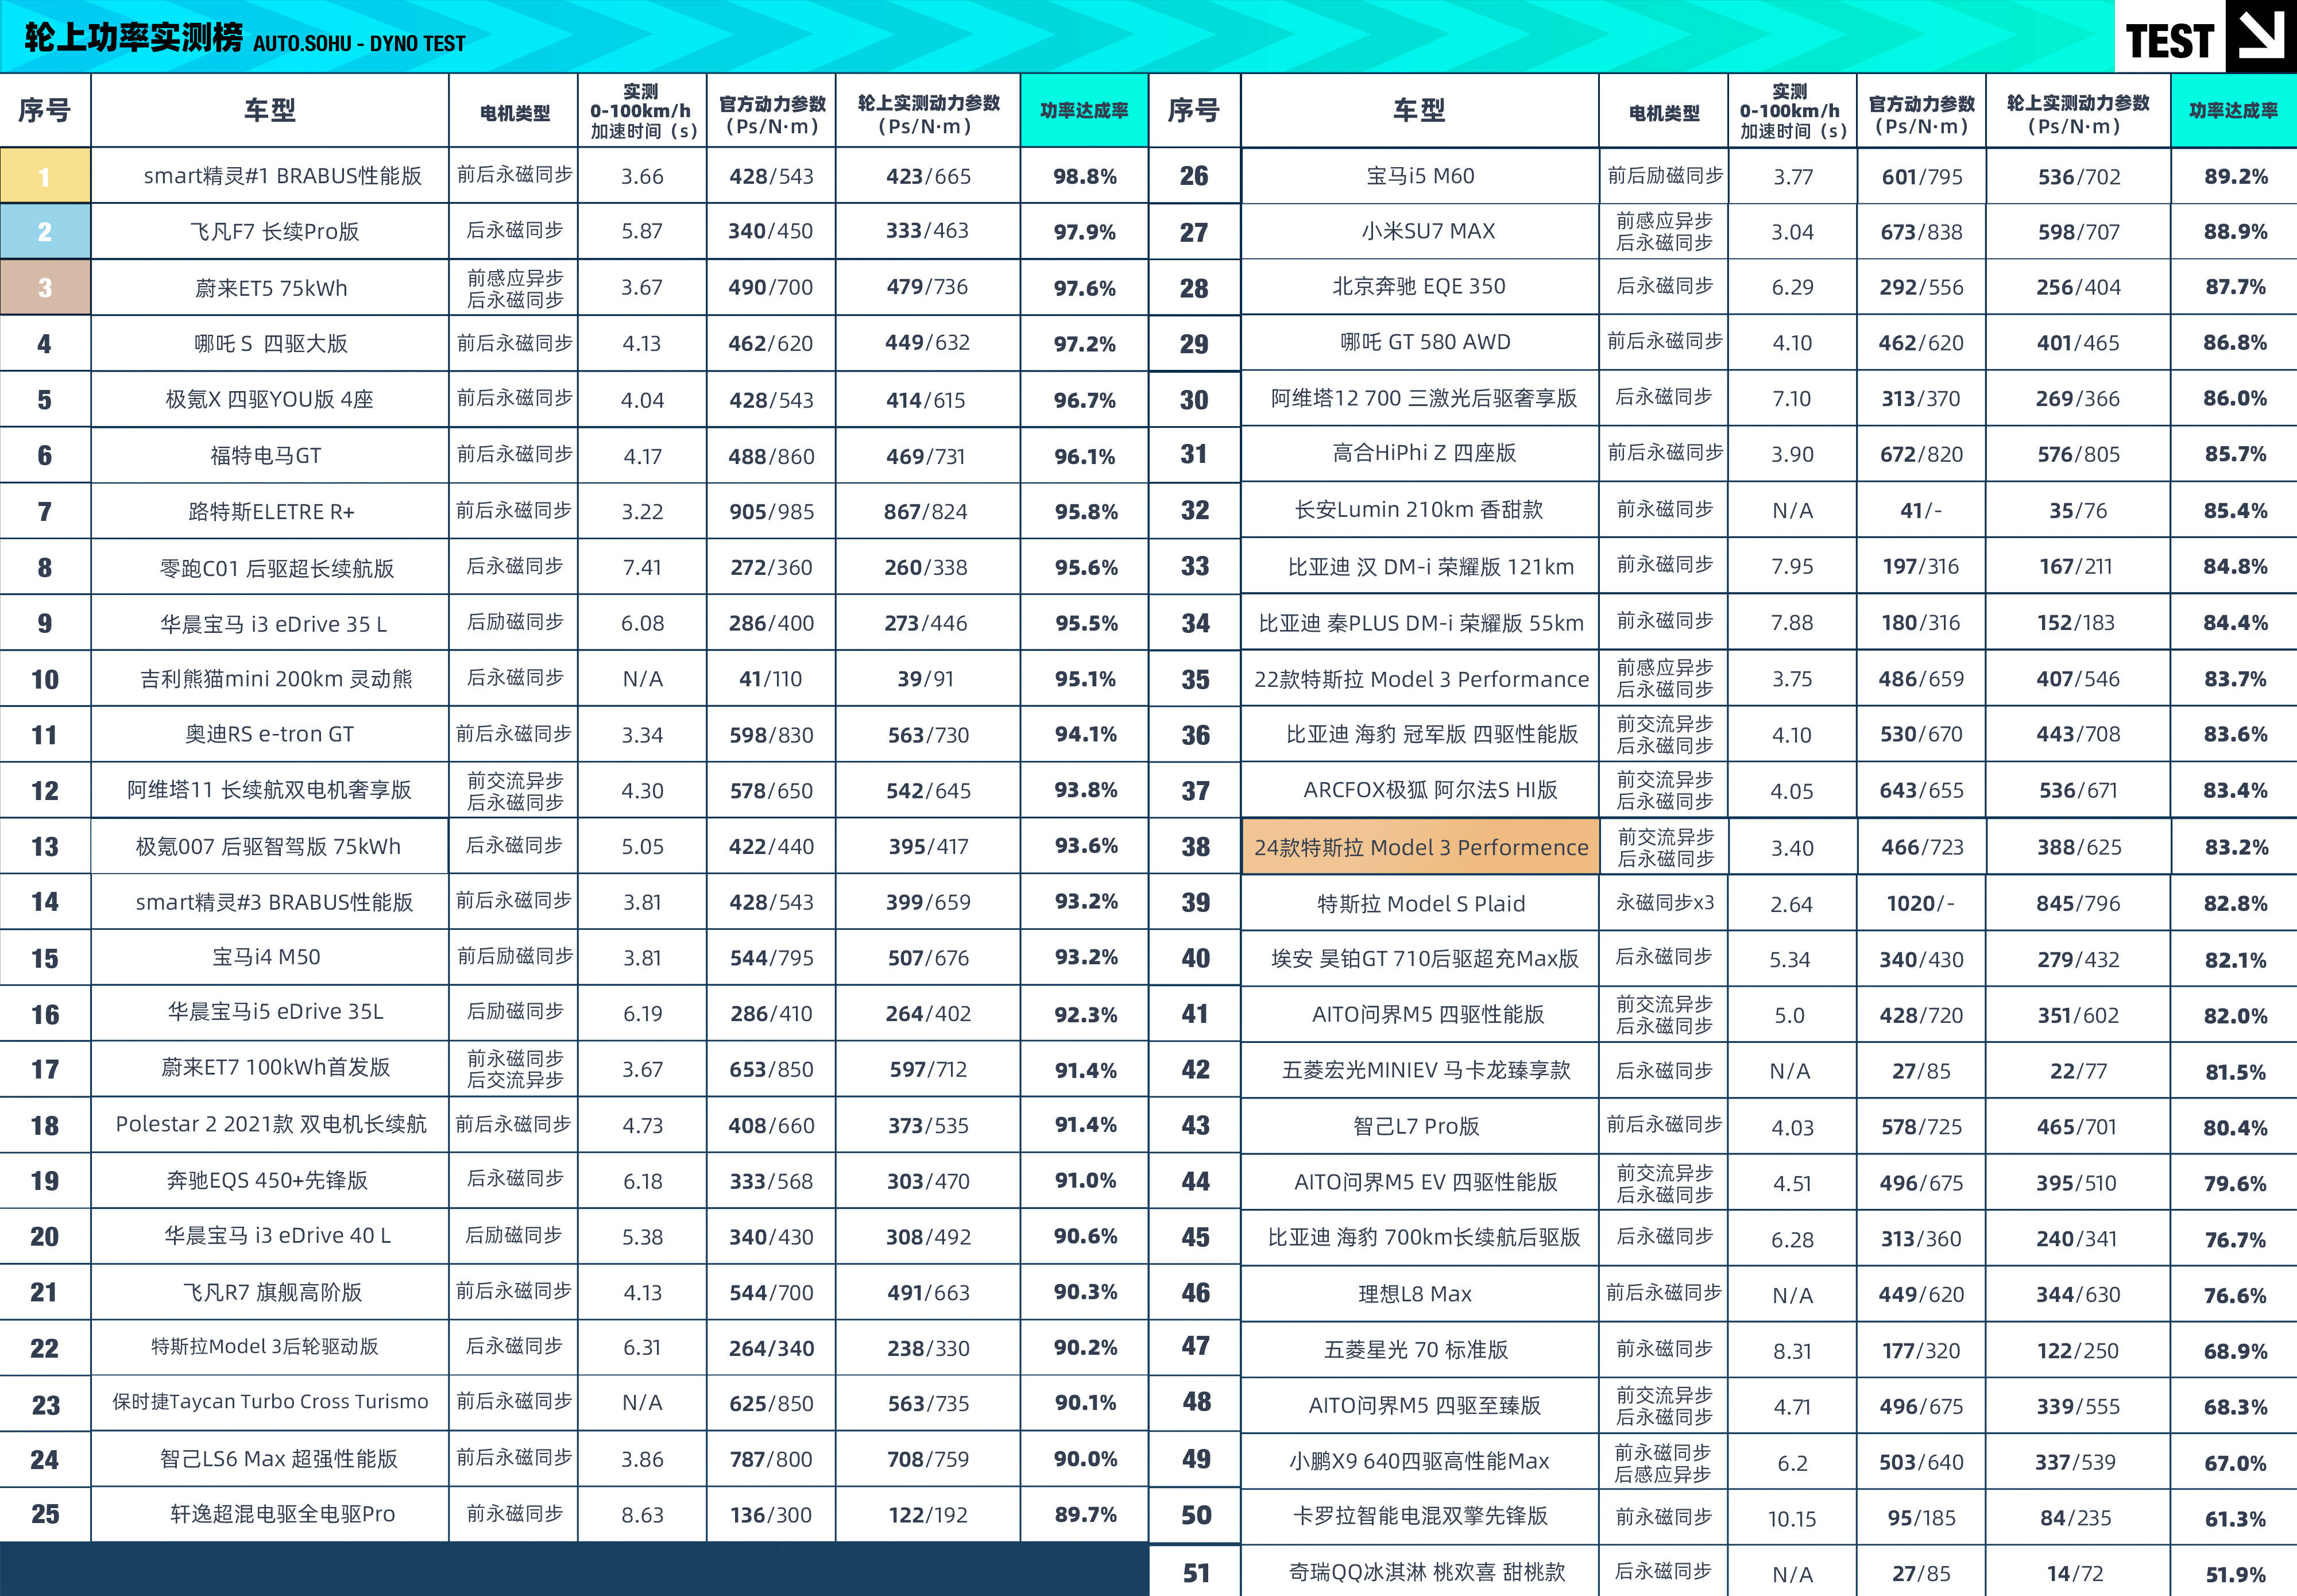
Task: Click smart精灵#1 BRABUS性能版 model name
Action: pos(282,176)
